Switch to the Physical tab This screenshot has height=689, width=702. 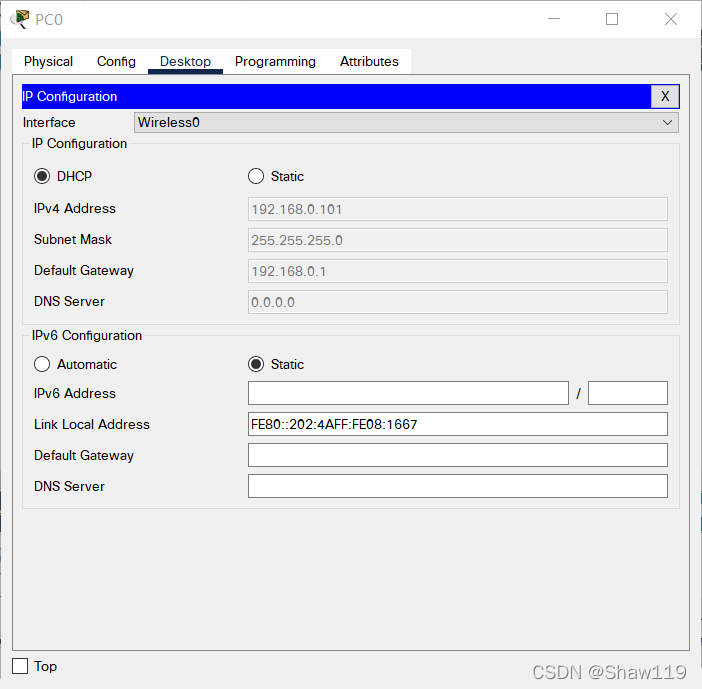pos(48,61)
